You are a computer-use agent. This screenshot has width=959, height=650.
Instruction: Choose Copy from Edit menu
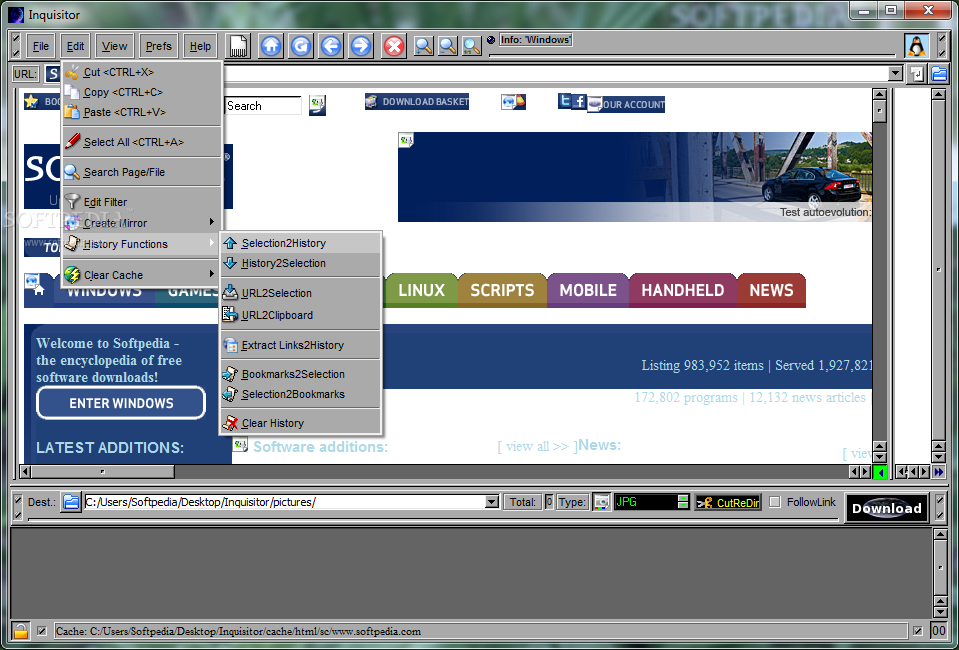click(x=141, y=92)
